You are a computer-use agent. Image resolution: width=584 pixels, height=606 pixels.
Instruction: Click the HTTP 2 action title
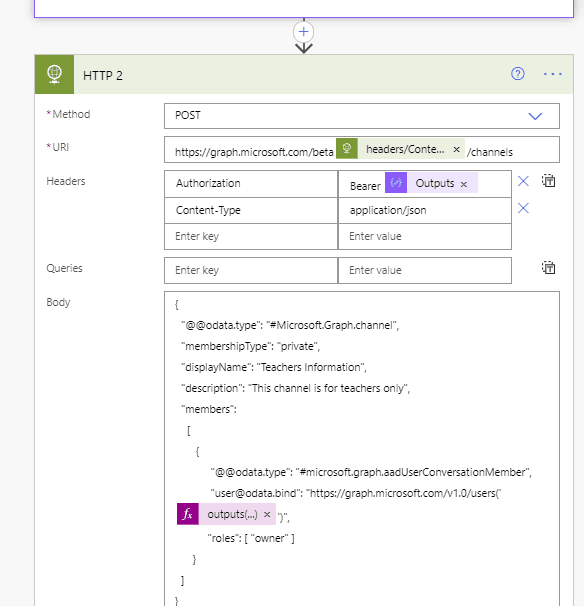pyautogui.click(x=103, y=75)
